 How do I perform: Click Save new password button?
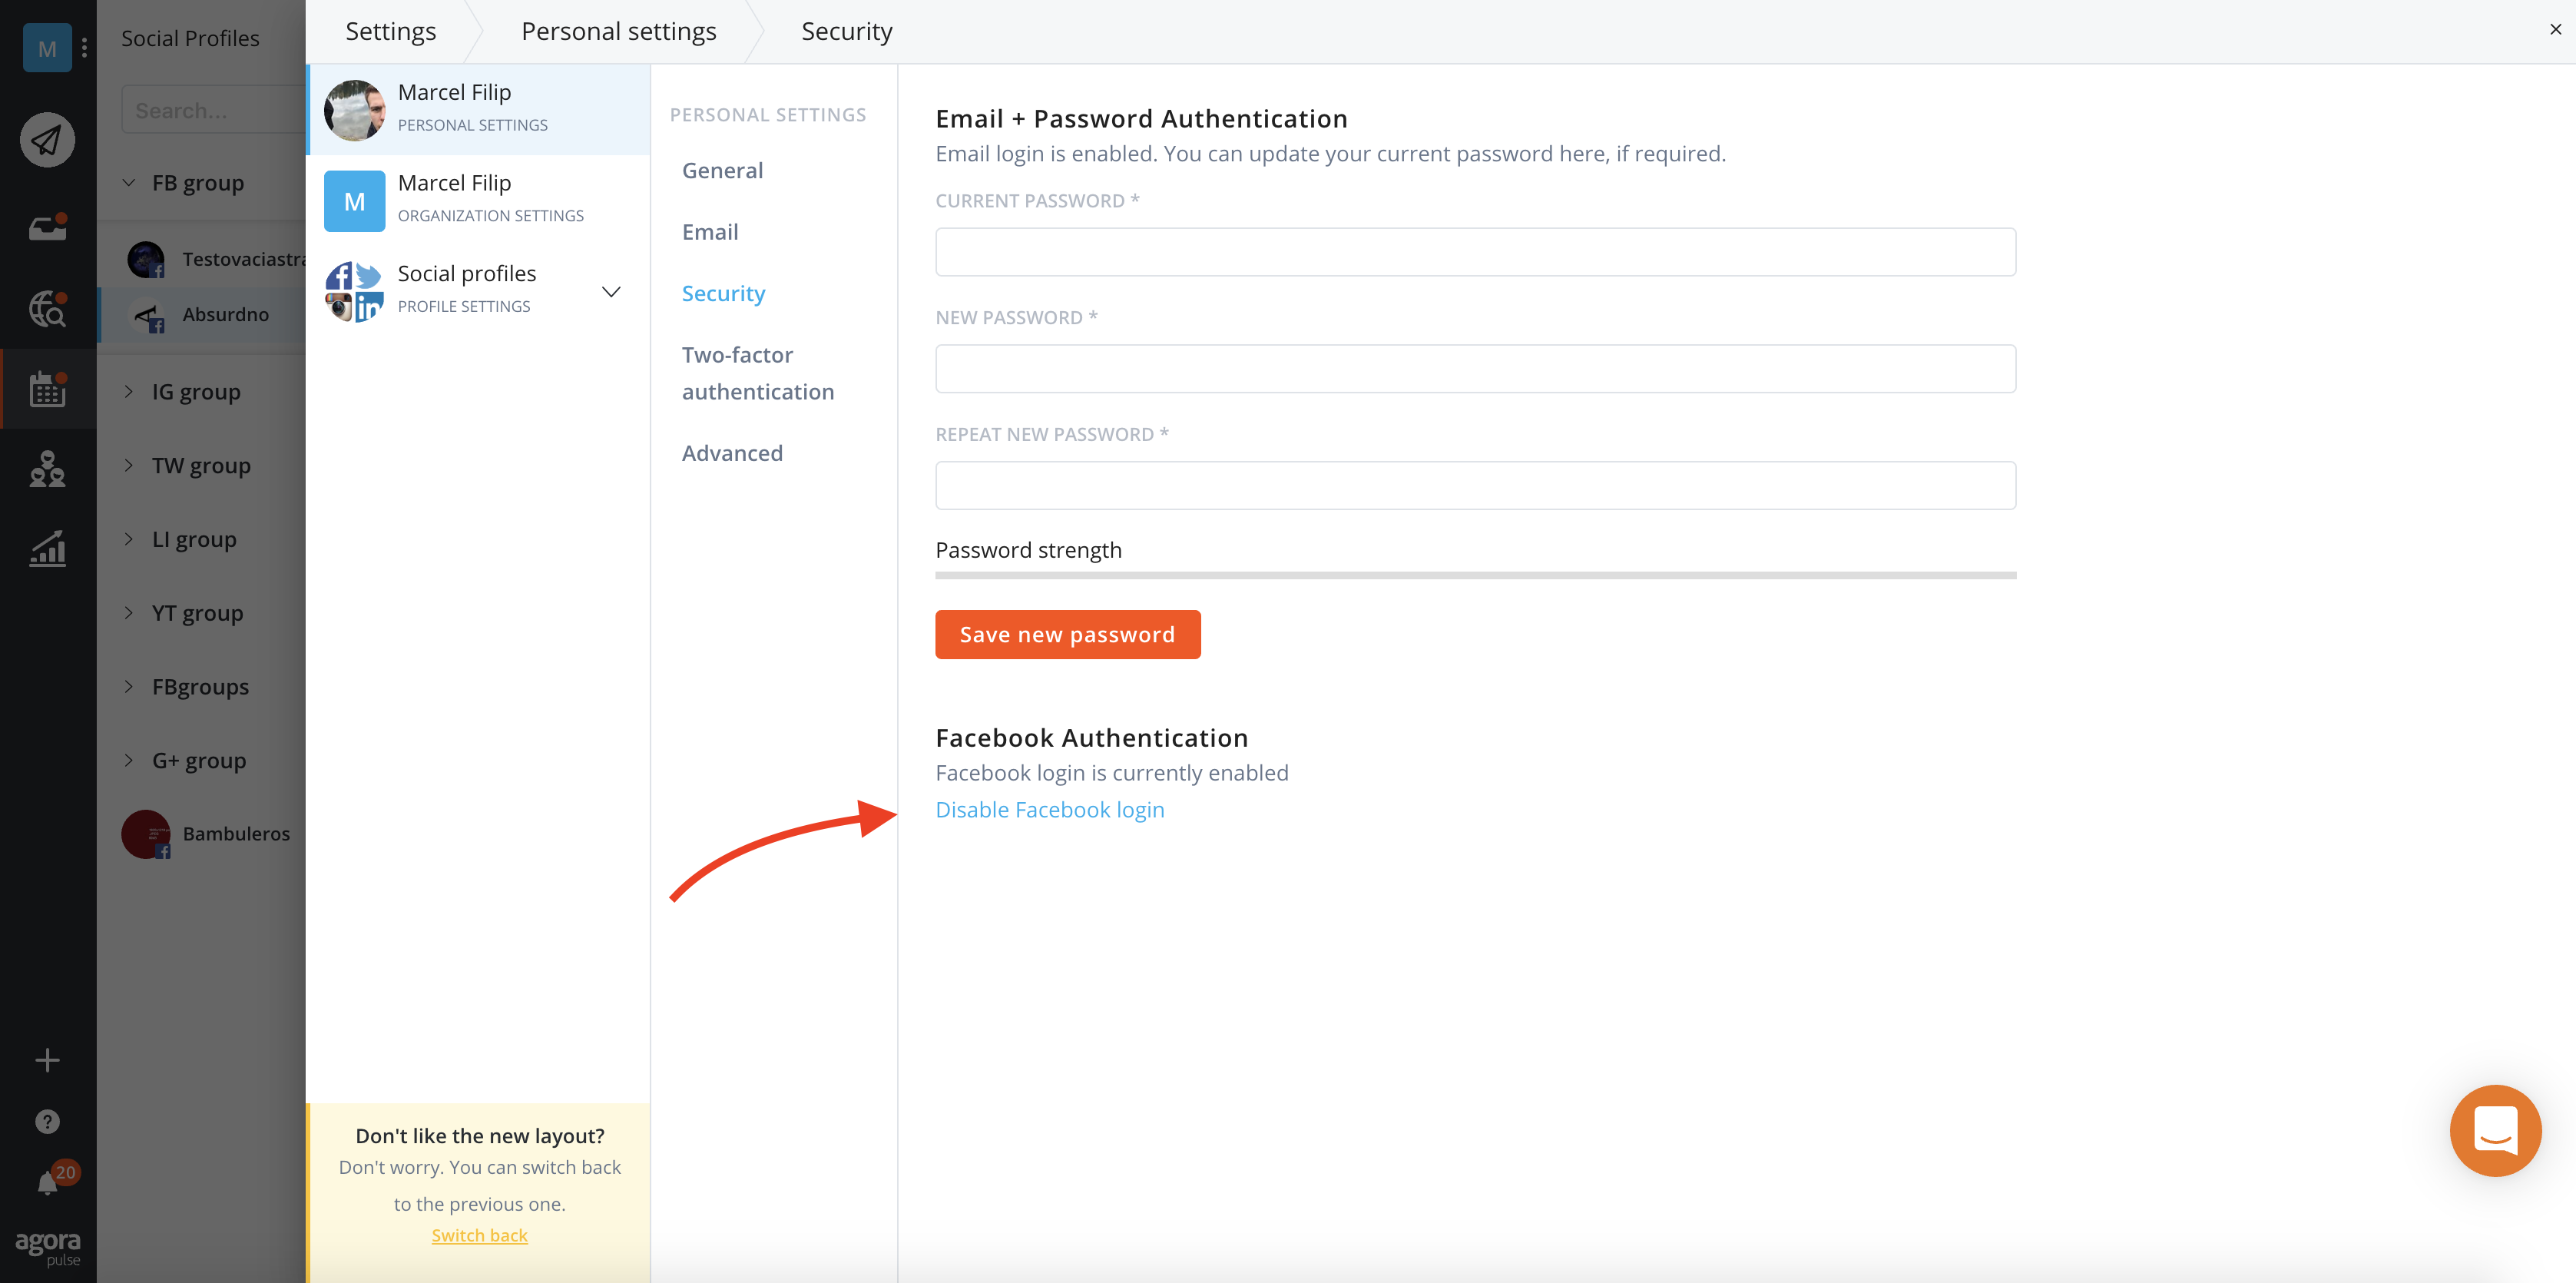1067,634
